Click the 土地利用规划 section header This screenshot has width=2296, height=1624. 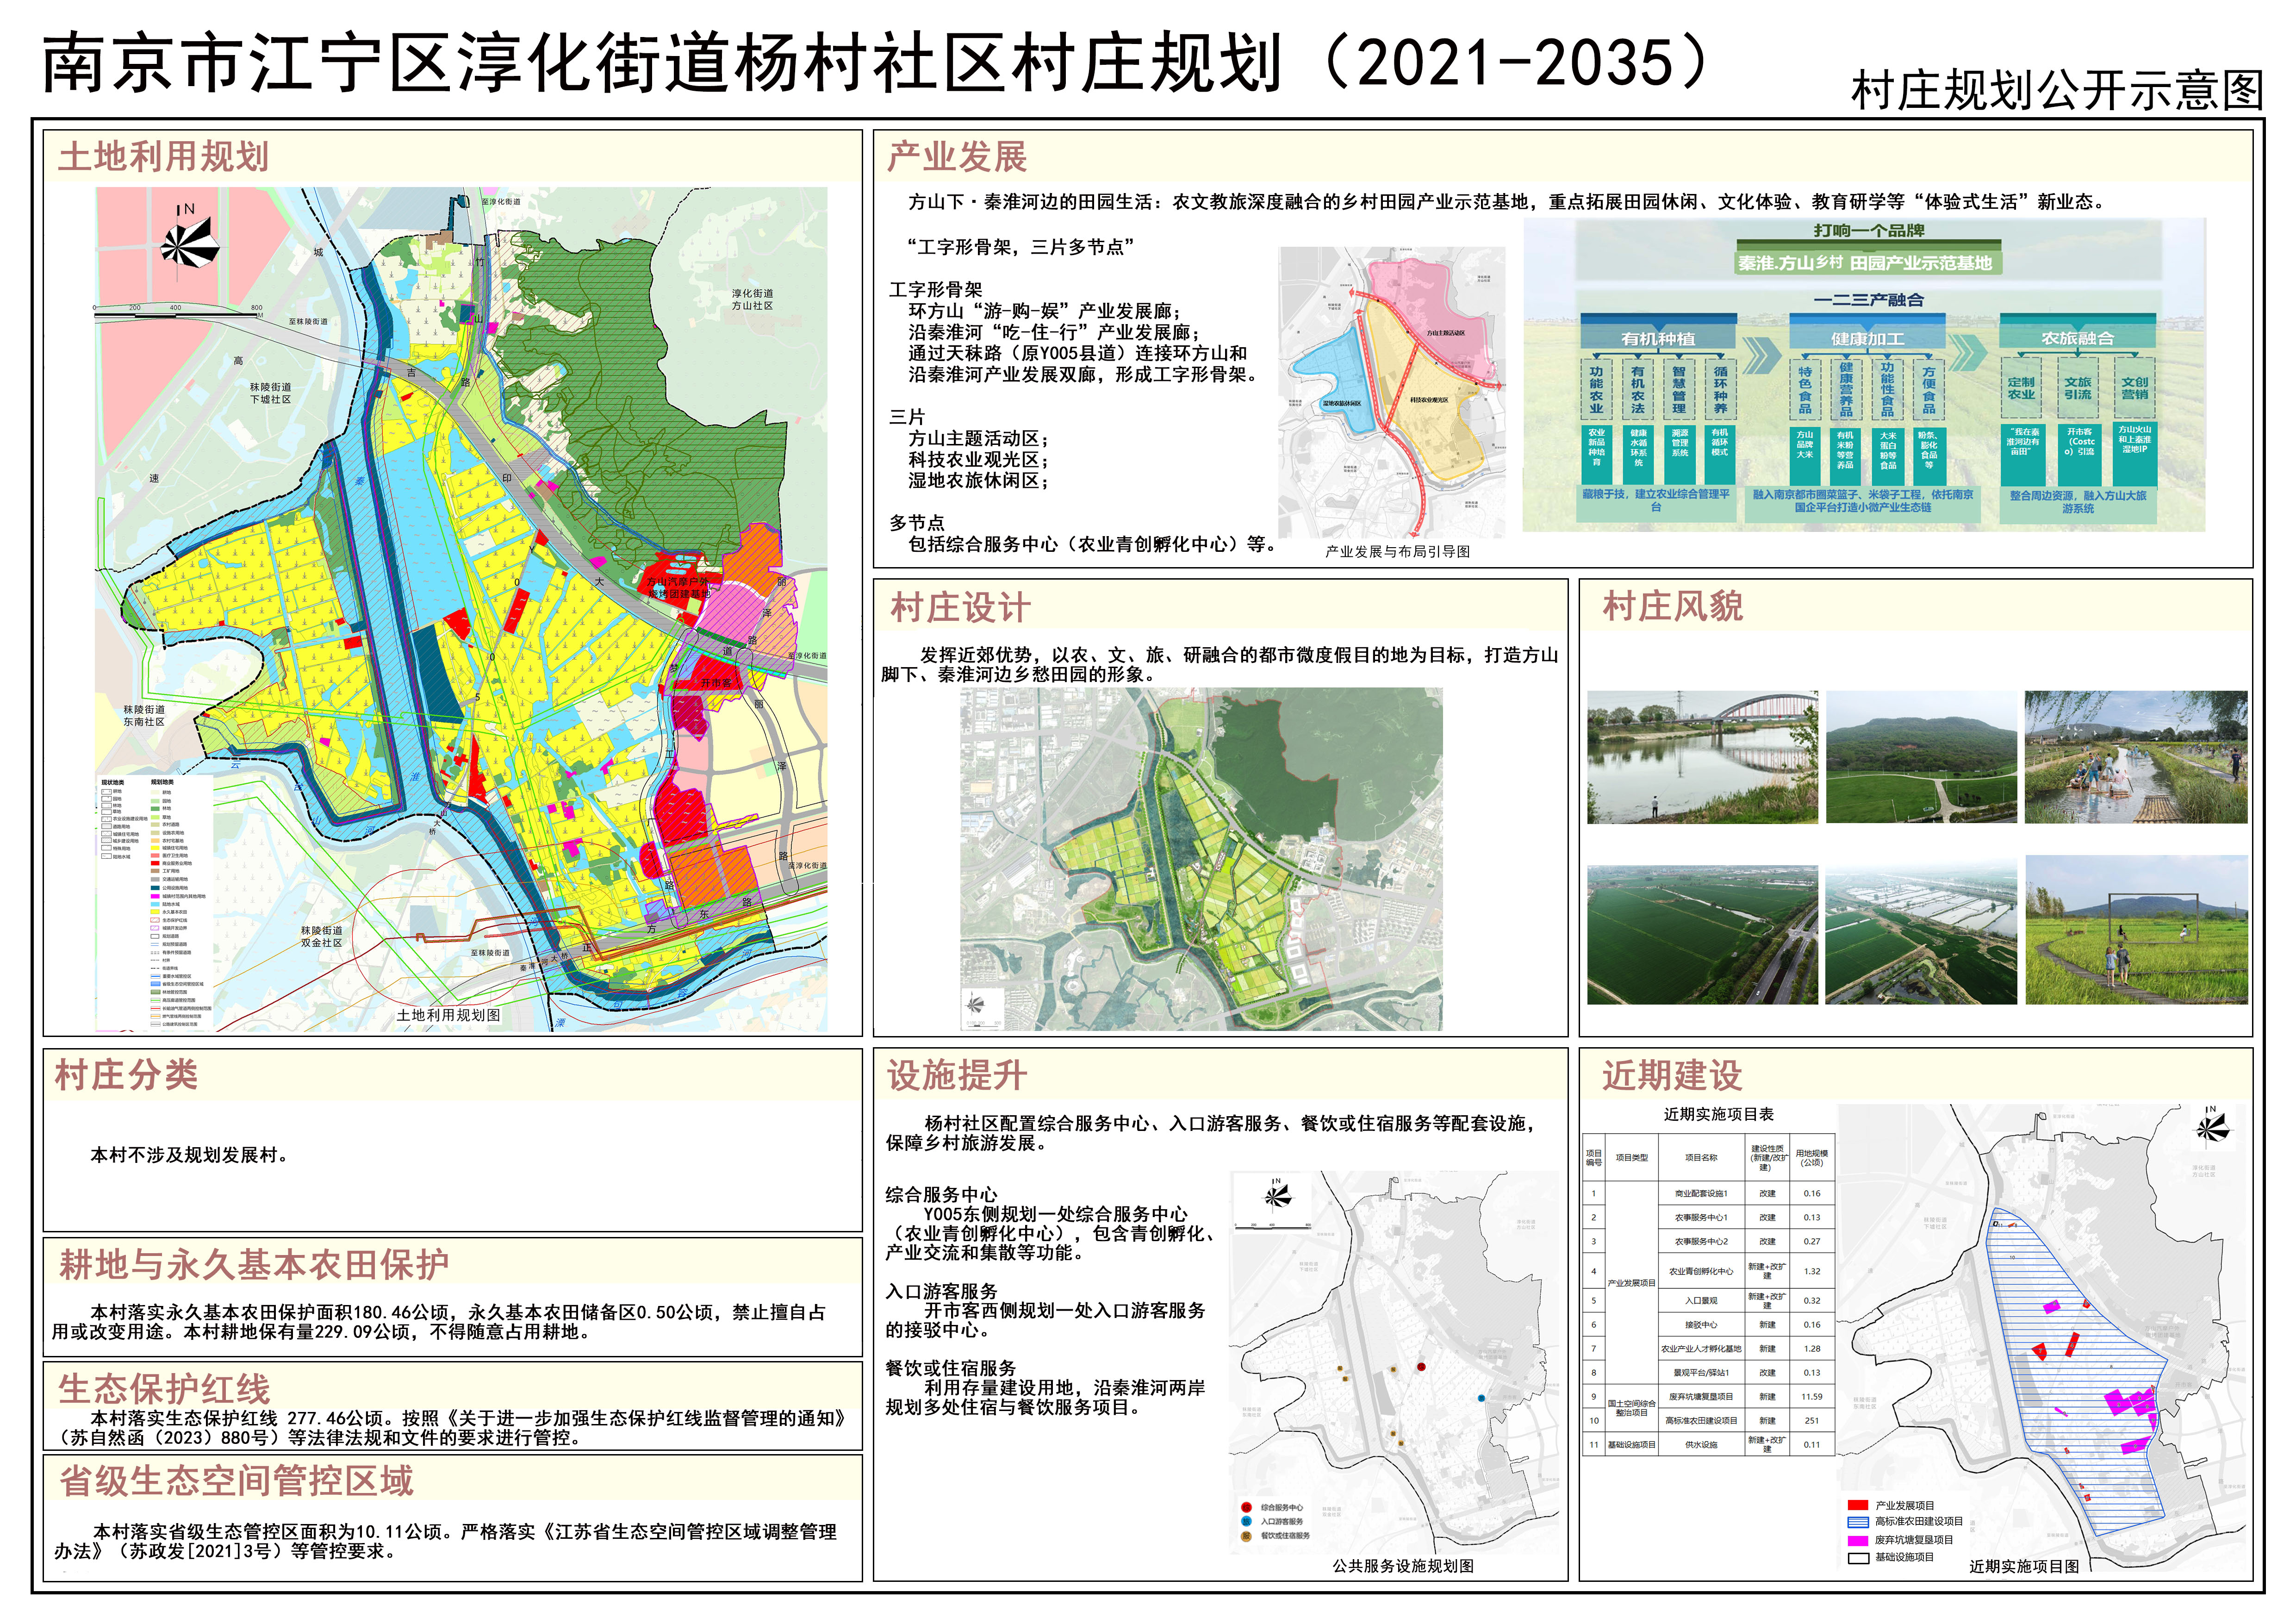164,157
